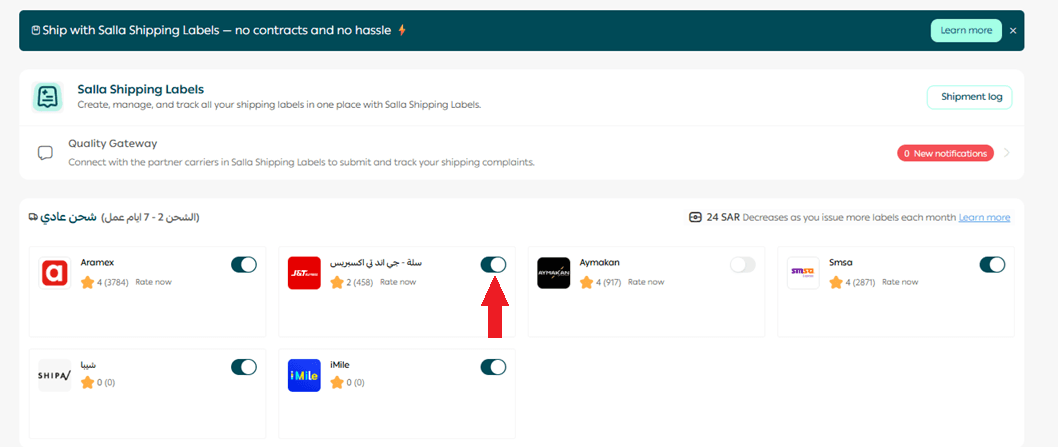Click the Quality Gateway chat icon
Viewport: 1058px width, 447px height.
click(x=45, y=153)
